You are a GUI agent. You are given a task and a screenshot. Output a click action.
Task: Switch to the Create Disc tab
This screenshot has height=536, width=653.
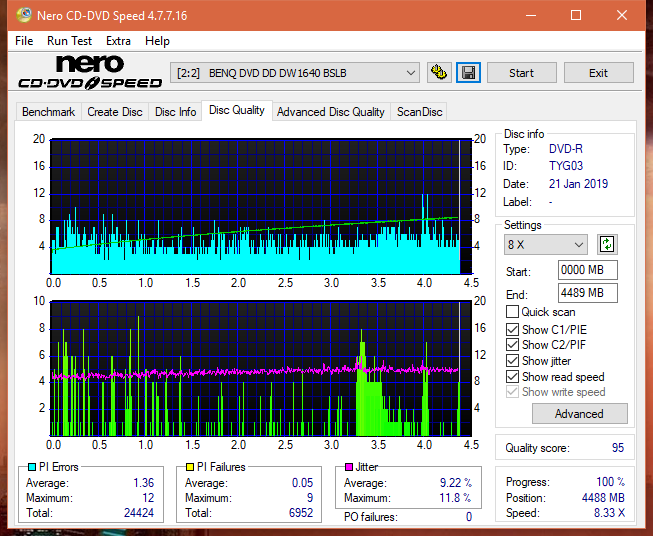click(x=115, y=112)
